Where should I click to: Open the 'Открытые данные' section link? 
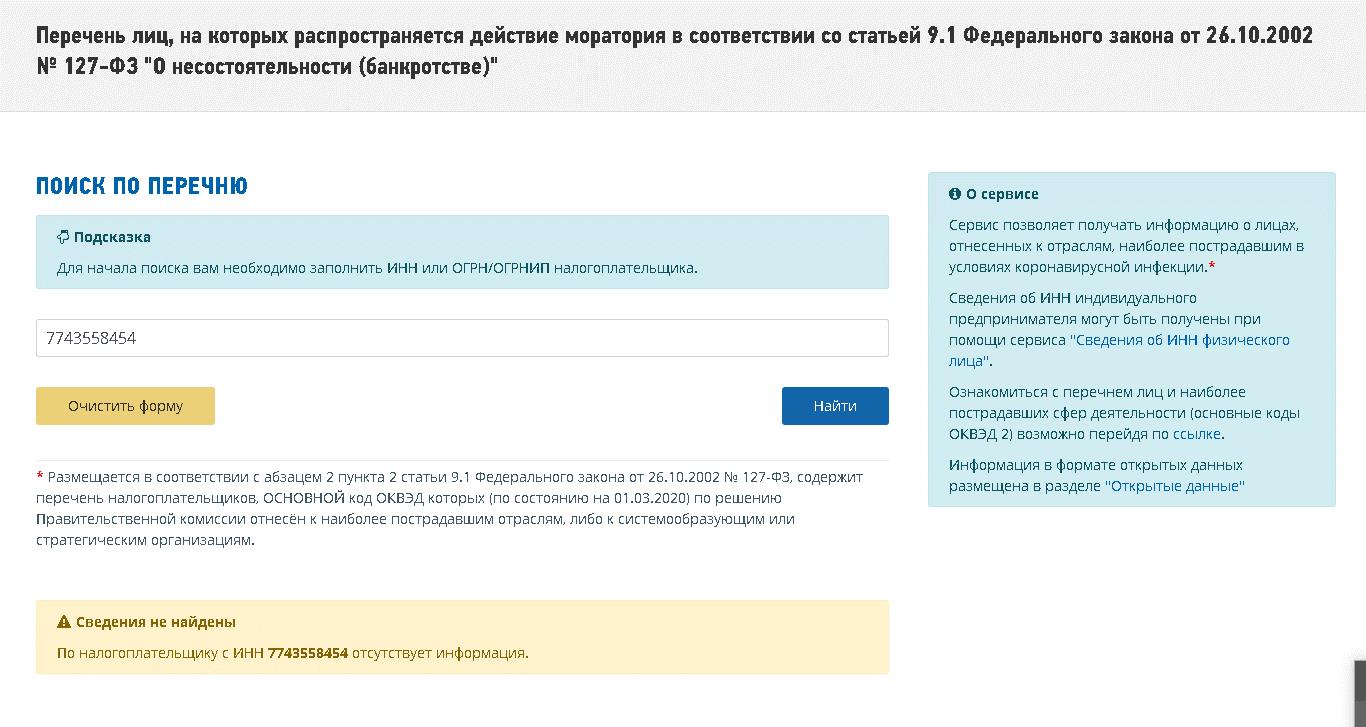1174,486
